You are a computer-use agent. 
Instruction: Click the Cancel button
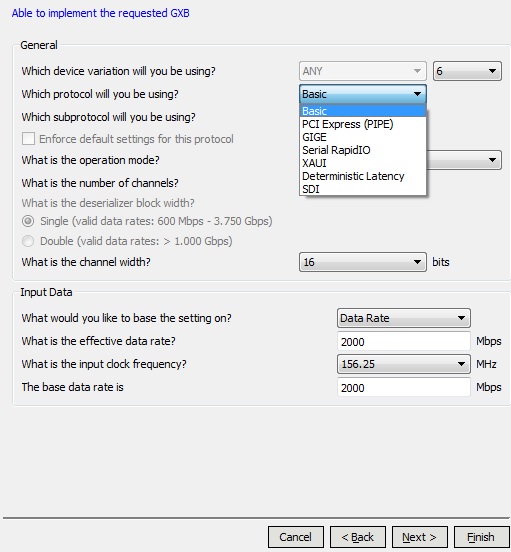(296, 537)
